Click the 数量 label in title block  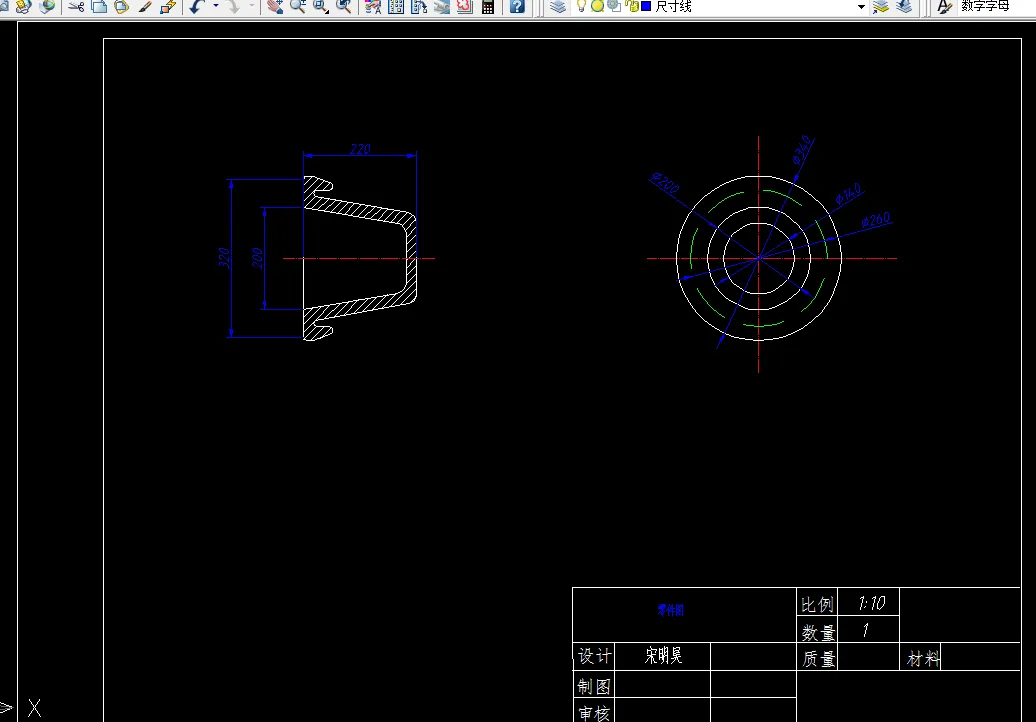click(818, 632)
